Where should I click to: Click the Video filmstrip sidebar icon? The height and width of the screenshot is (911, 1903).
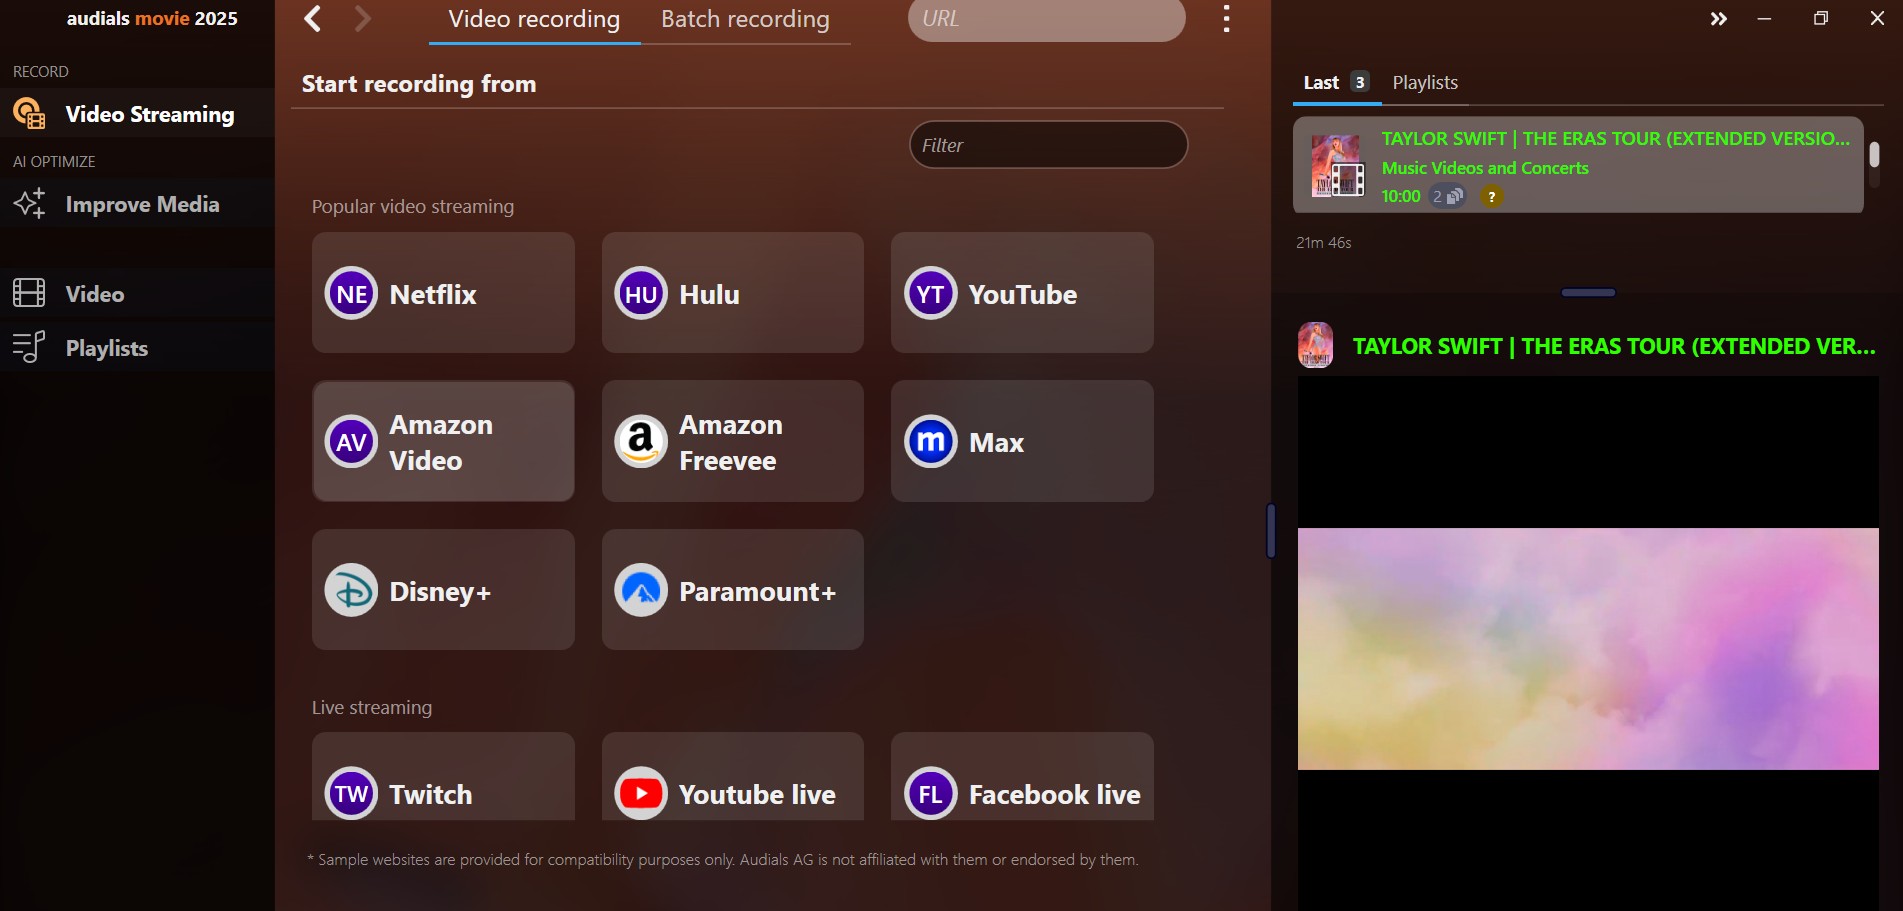[29, 293]
